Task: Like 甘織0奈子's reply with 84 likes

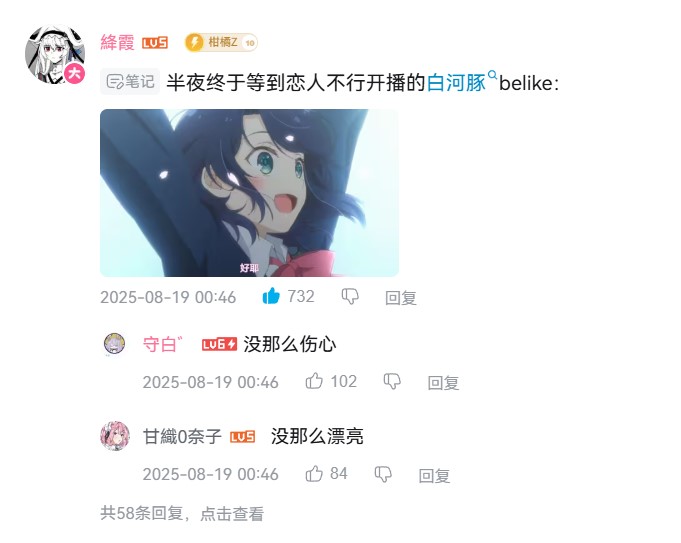Action: click(314, 473)
